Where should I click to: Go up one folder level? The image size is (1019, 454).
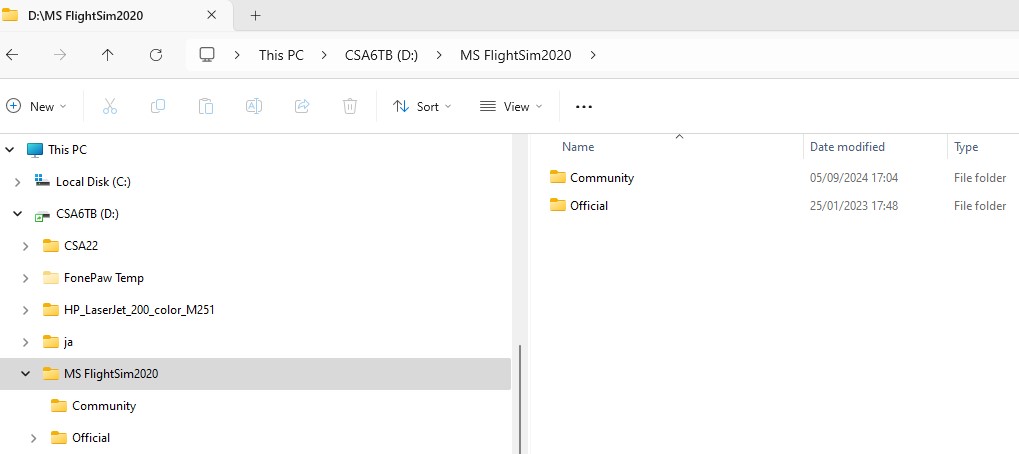click(x=108, y=55)
